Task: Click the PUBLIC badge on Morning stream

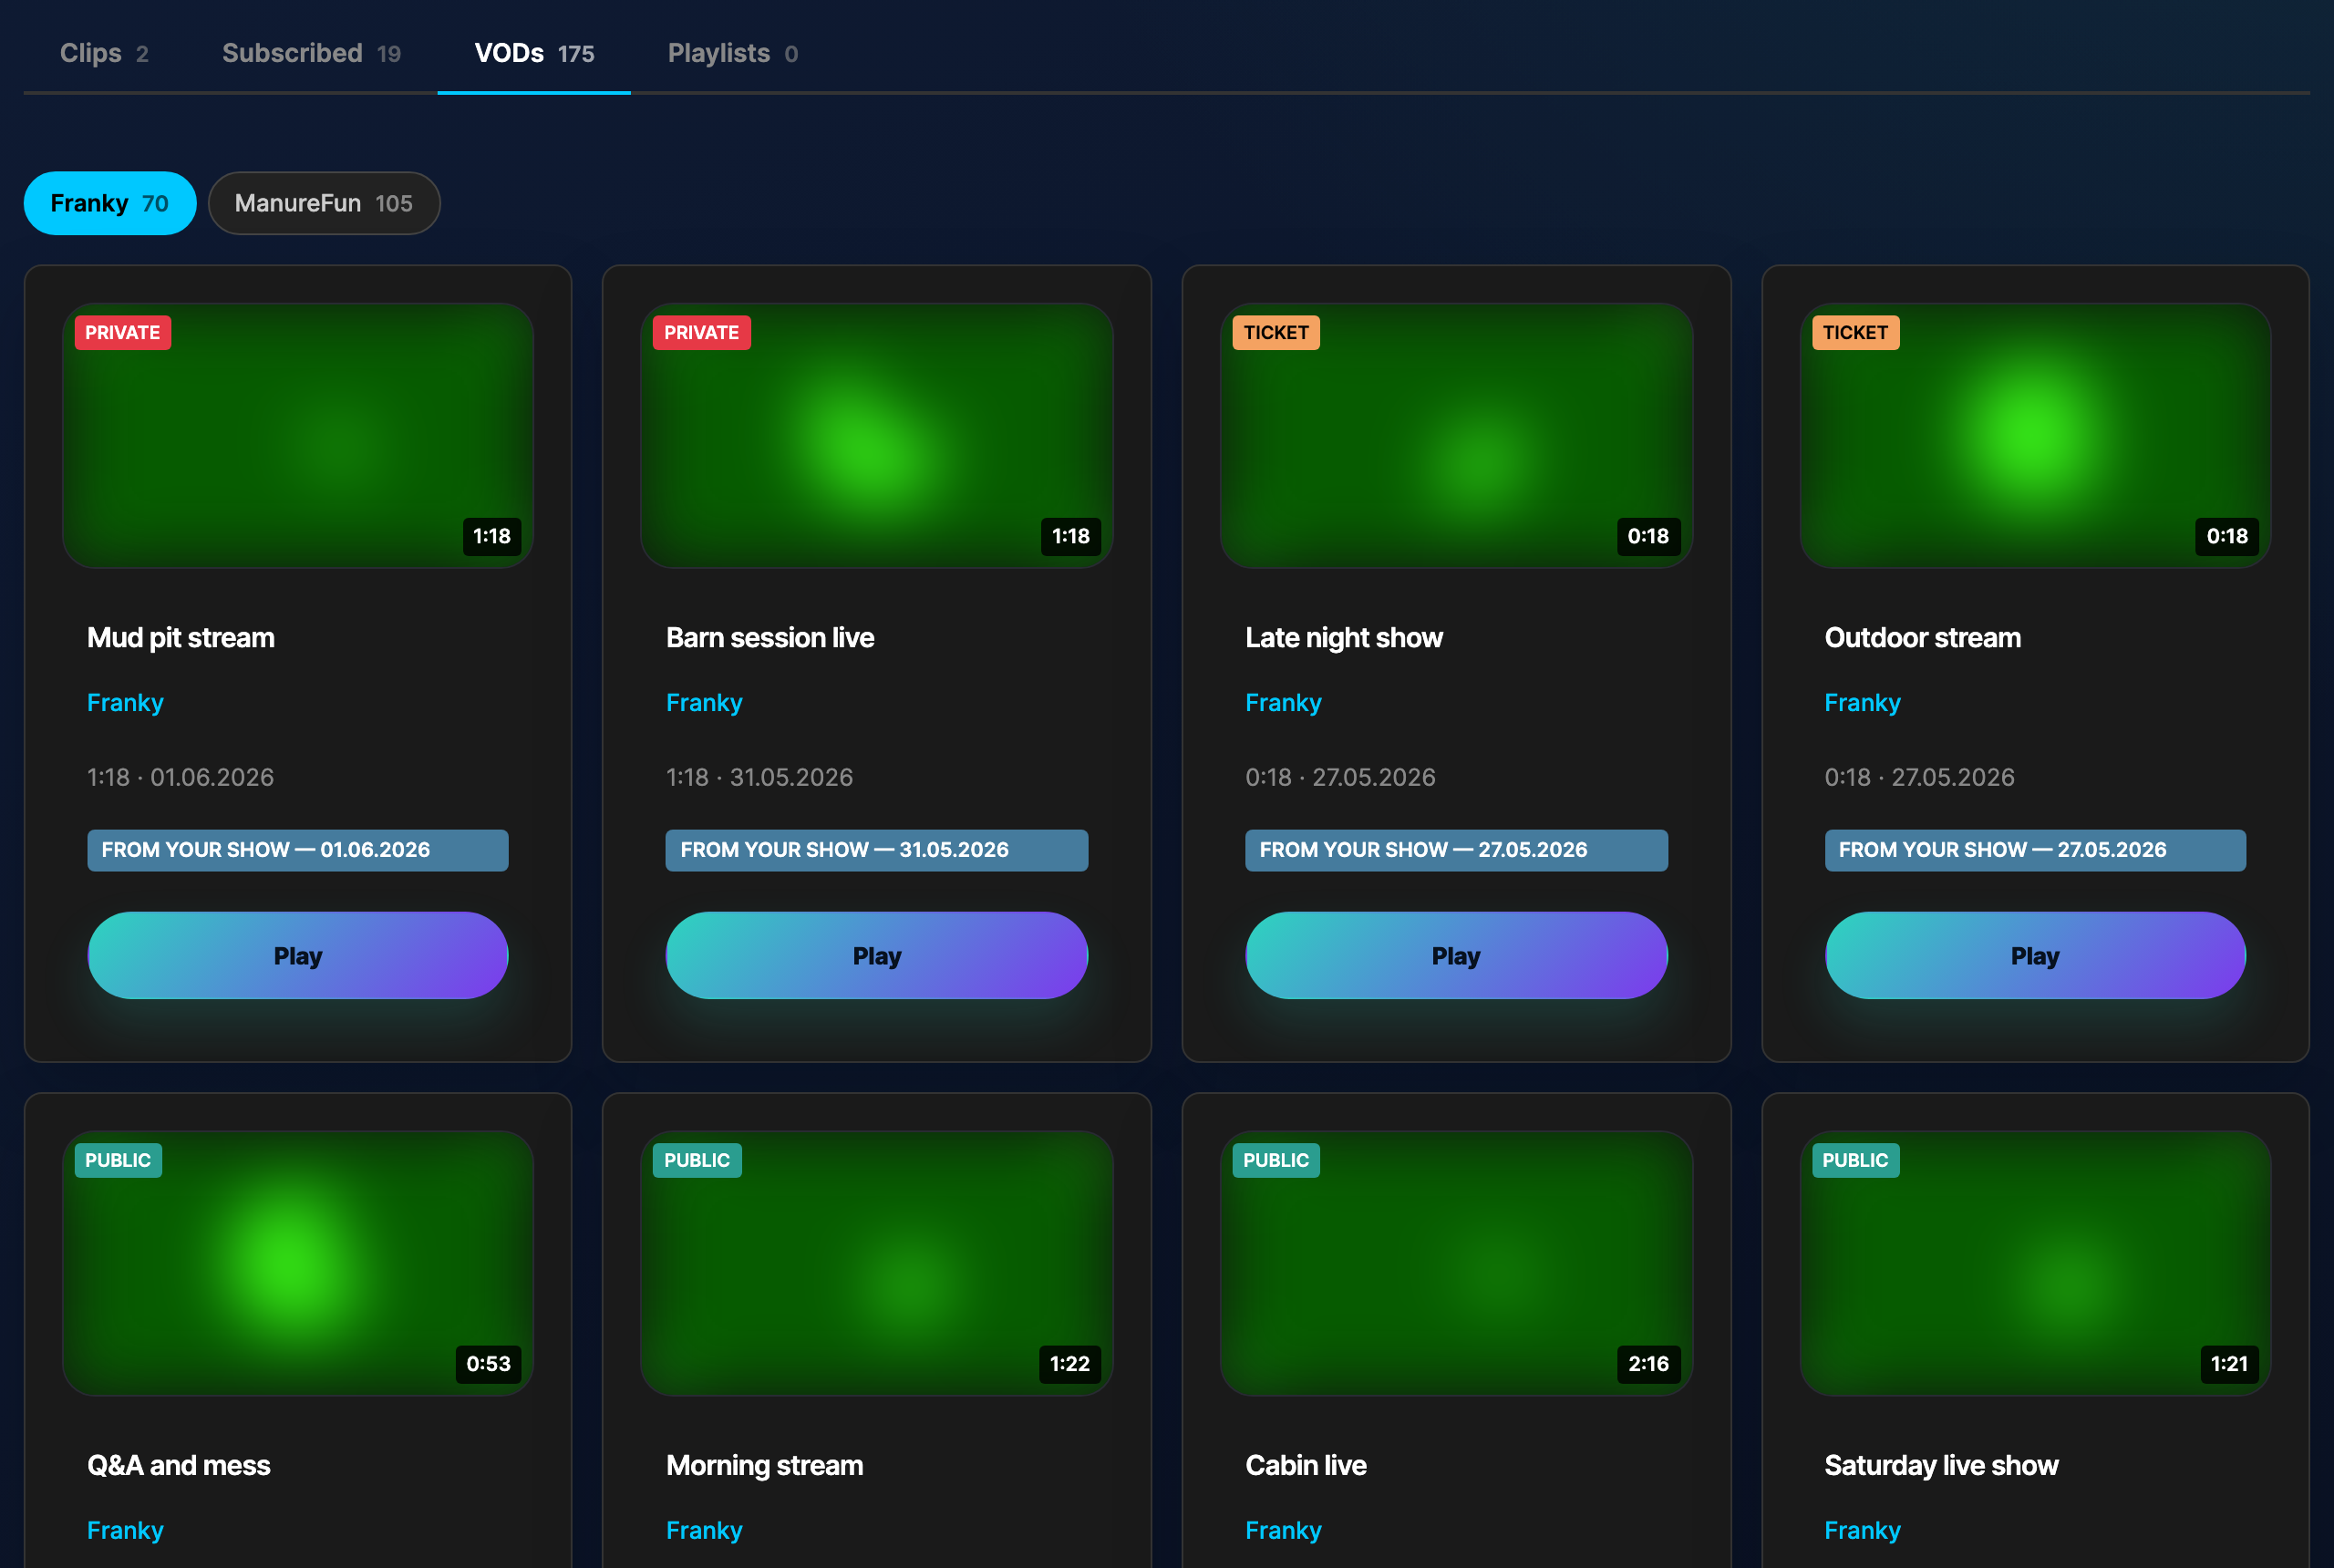Action: 697,1160
